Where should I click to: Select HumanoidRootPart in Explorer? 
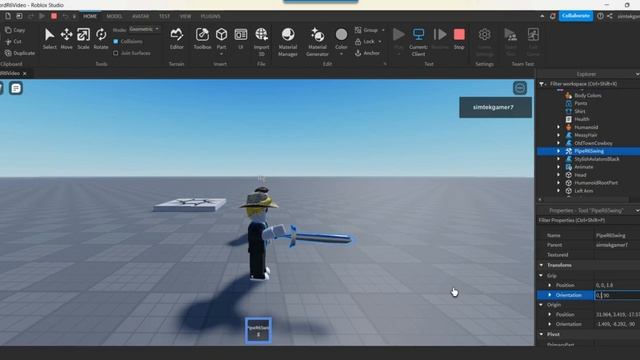tap(596, 183)
